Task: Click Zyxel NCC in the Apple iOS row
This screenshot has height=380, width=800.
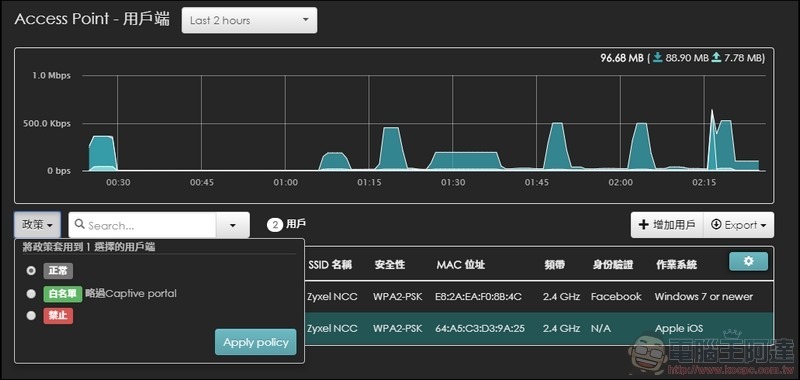Action: pos(332,328)
